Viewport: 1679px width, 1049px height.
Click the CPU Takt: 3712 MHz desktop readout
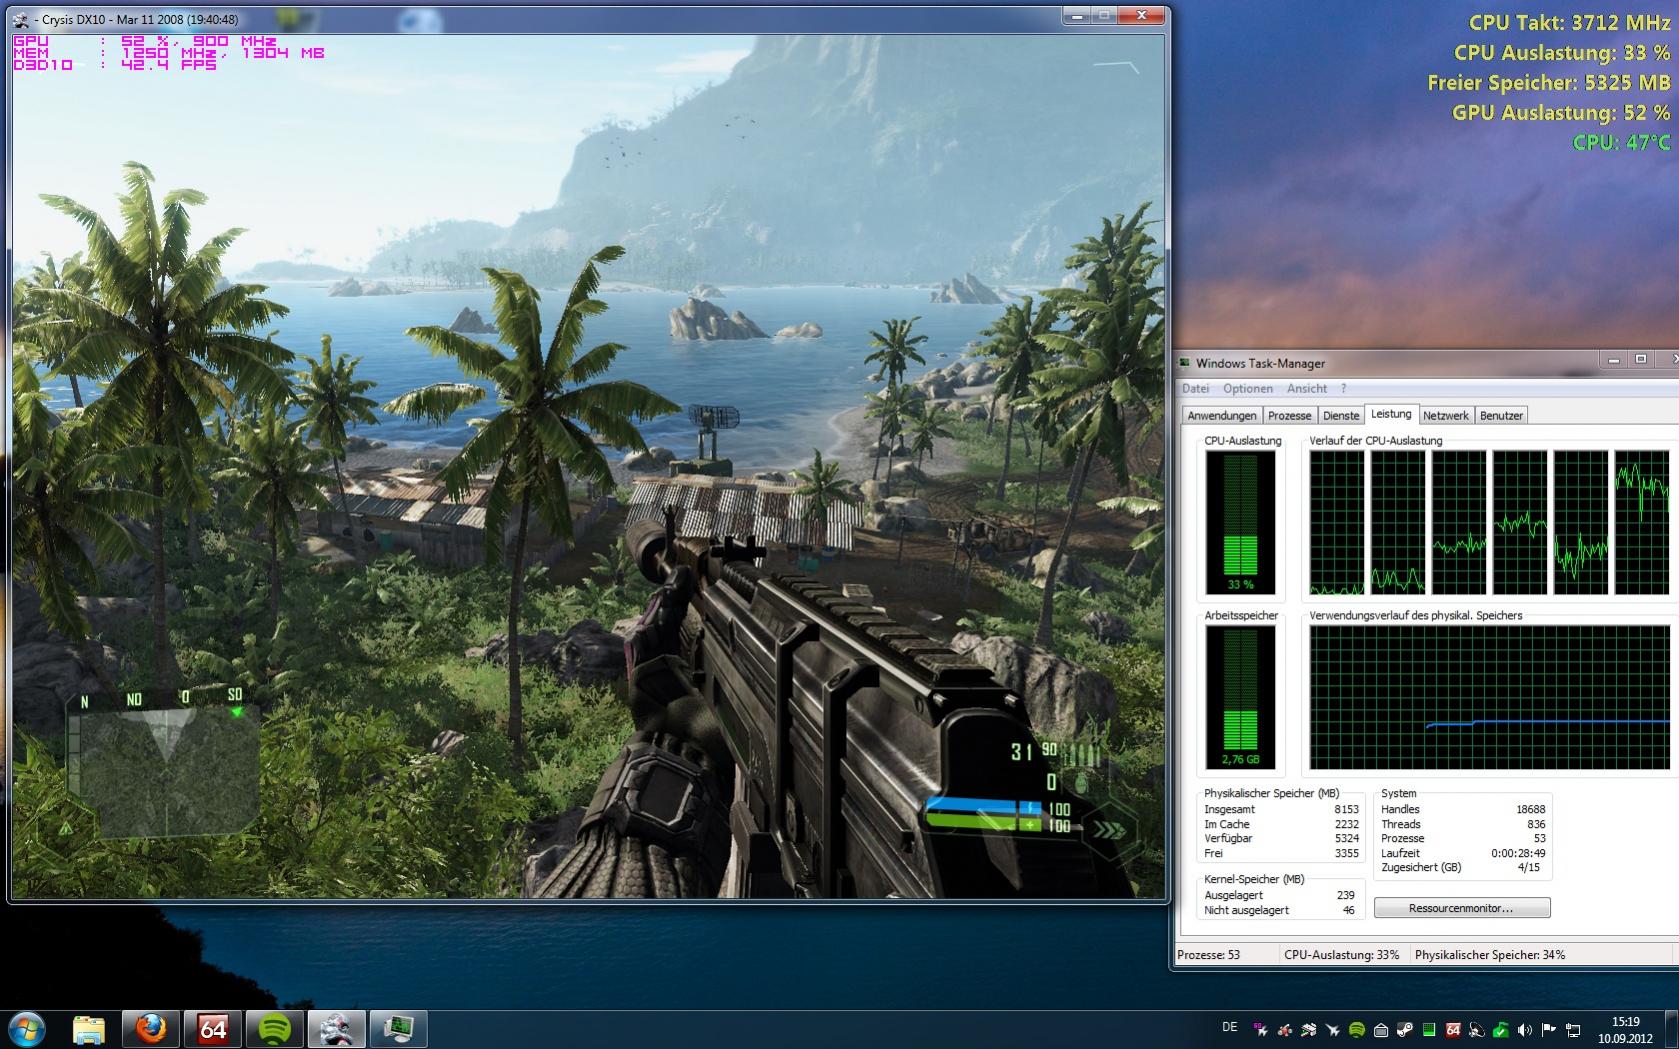[1569, 22]
